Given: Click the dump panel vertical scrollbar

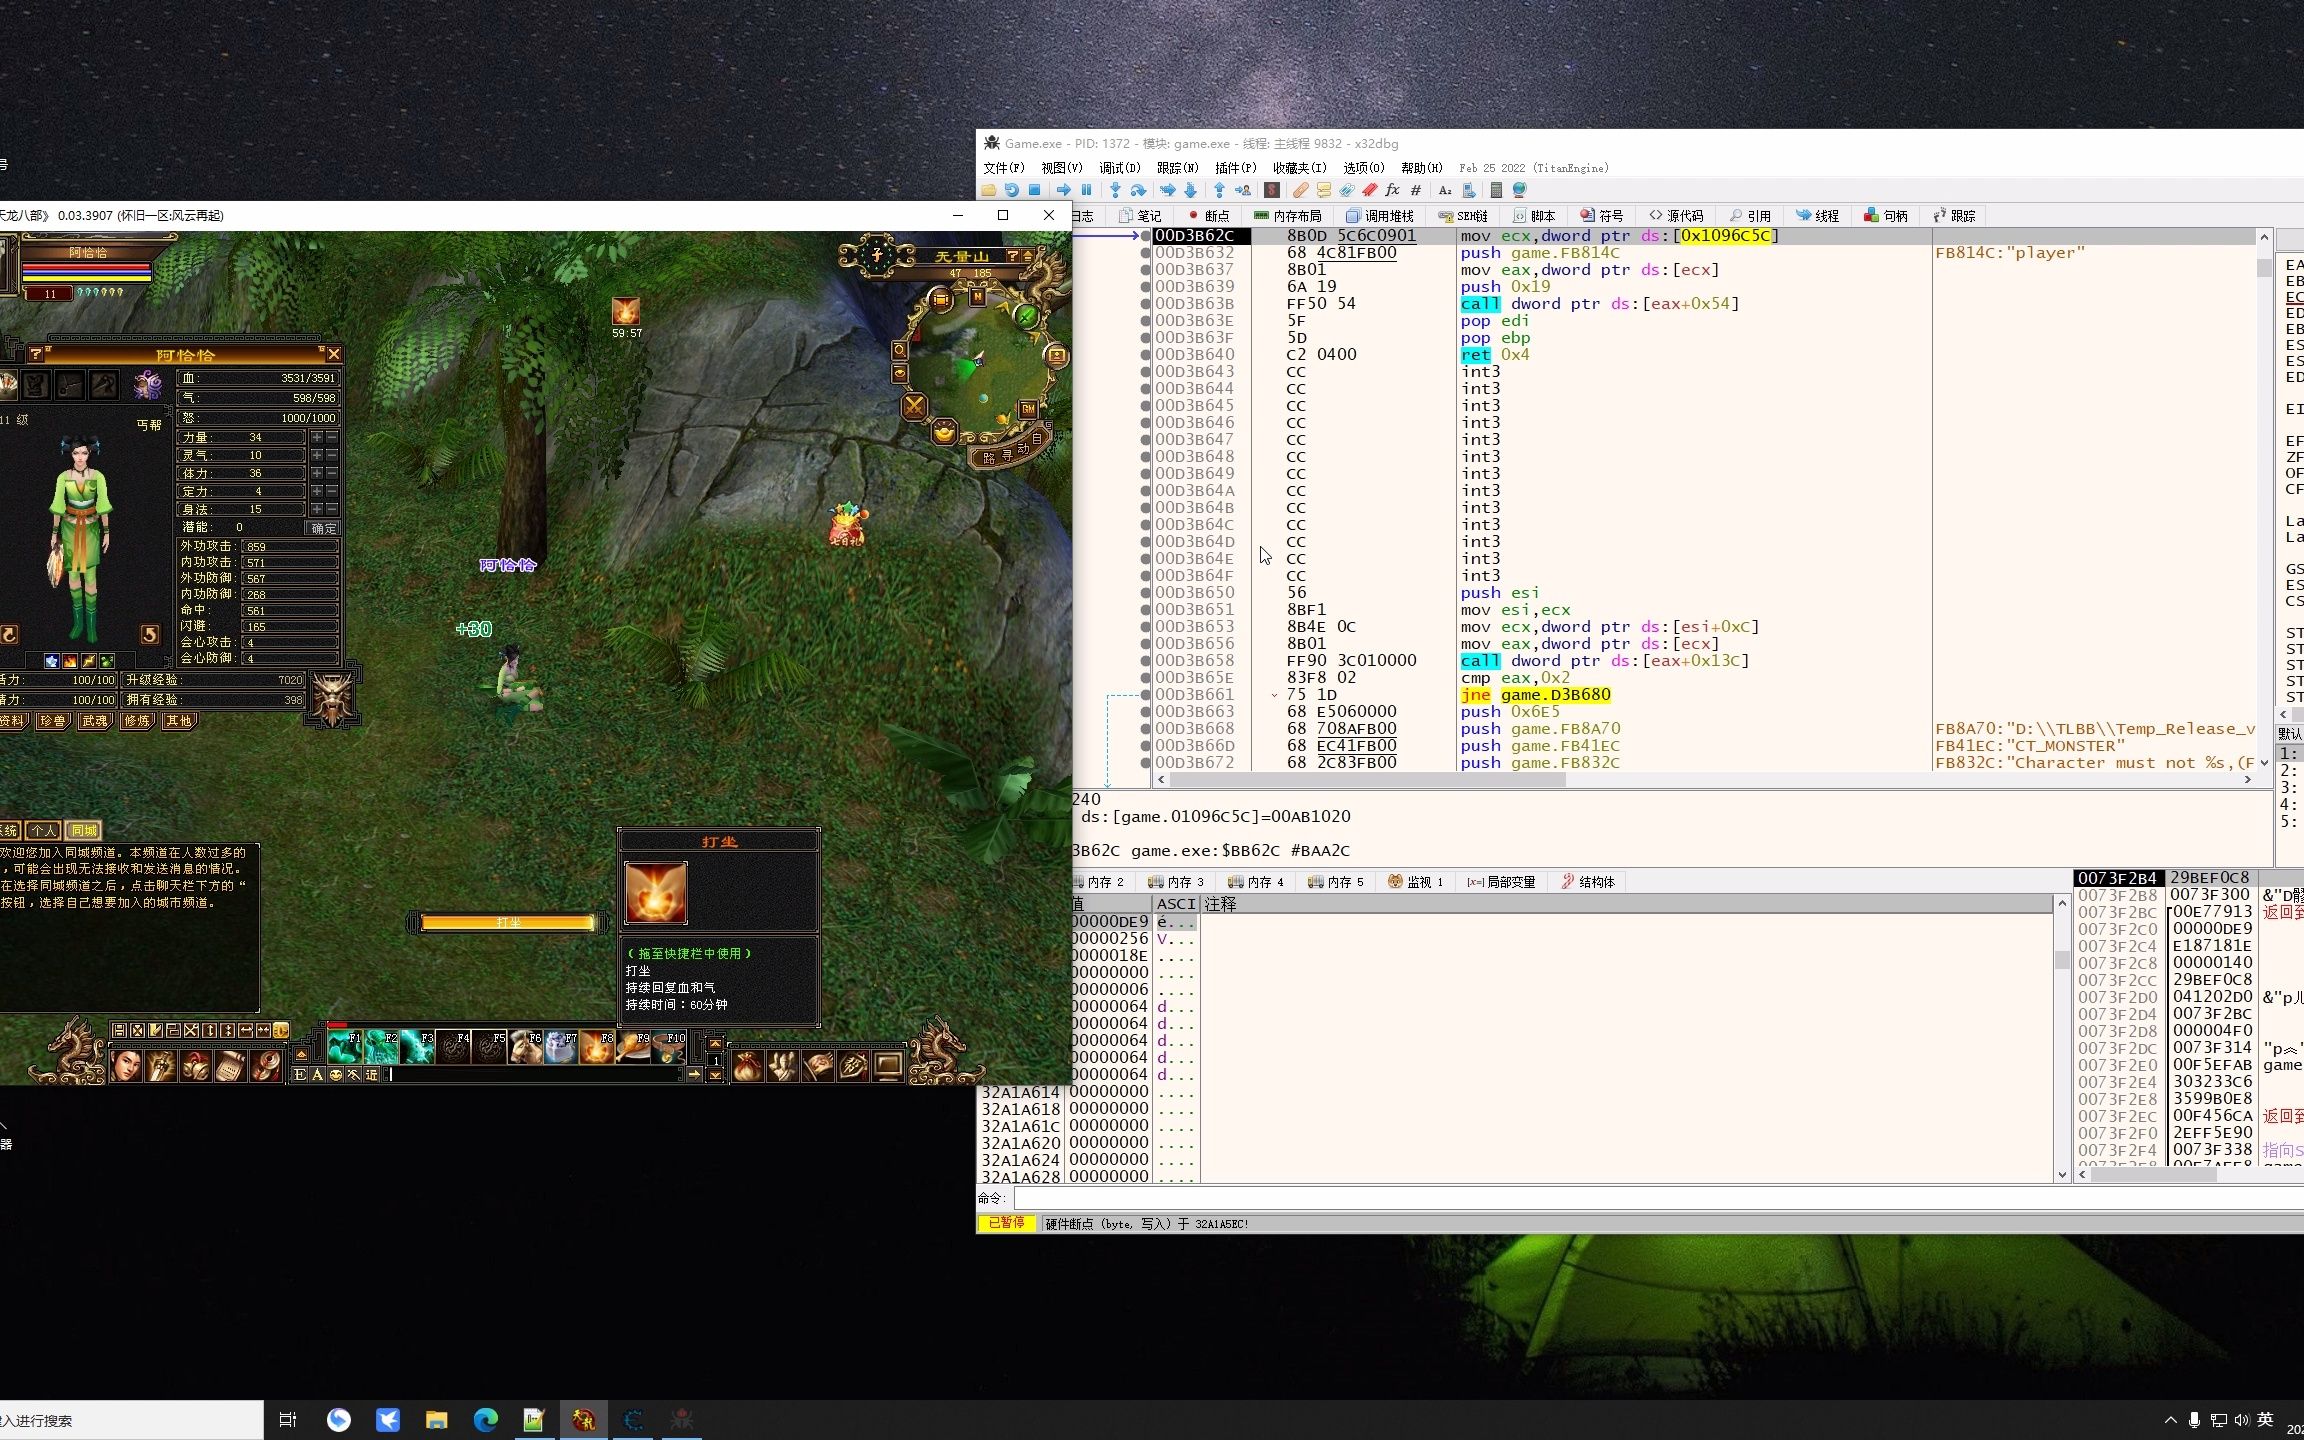Looking at the screenshot, I should point(2061,1040).
